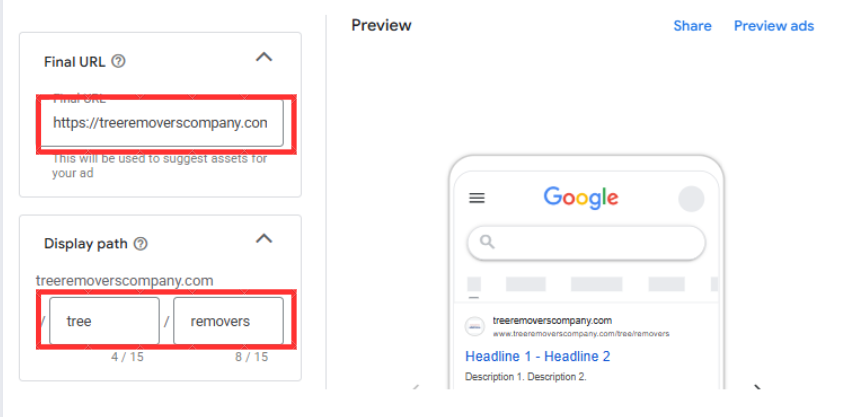Open Preview ads link

[x=774, y=26]
